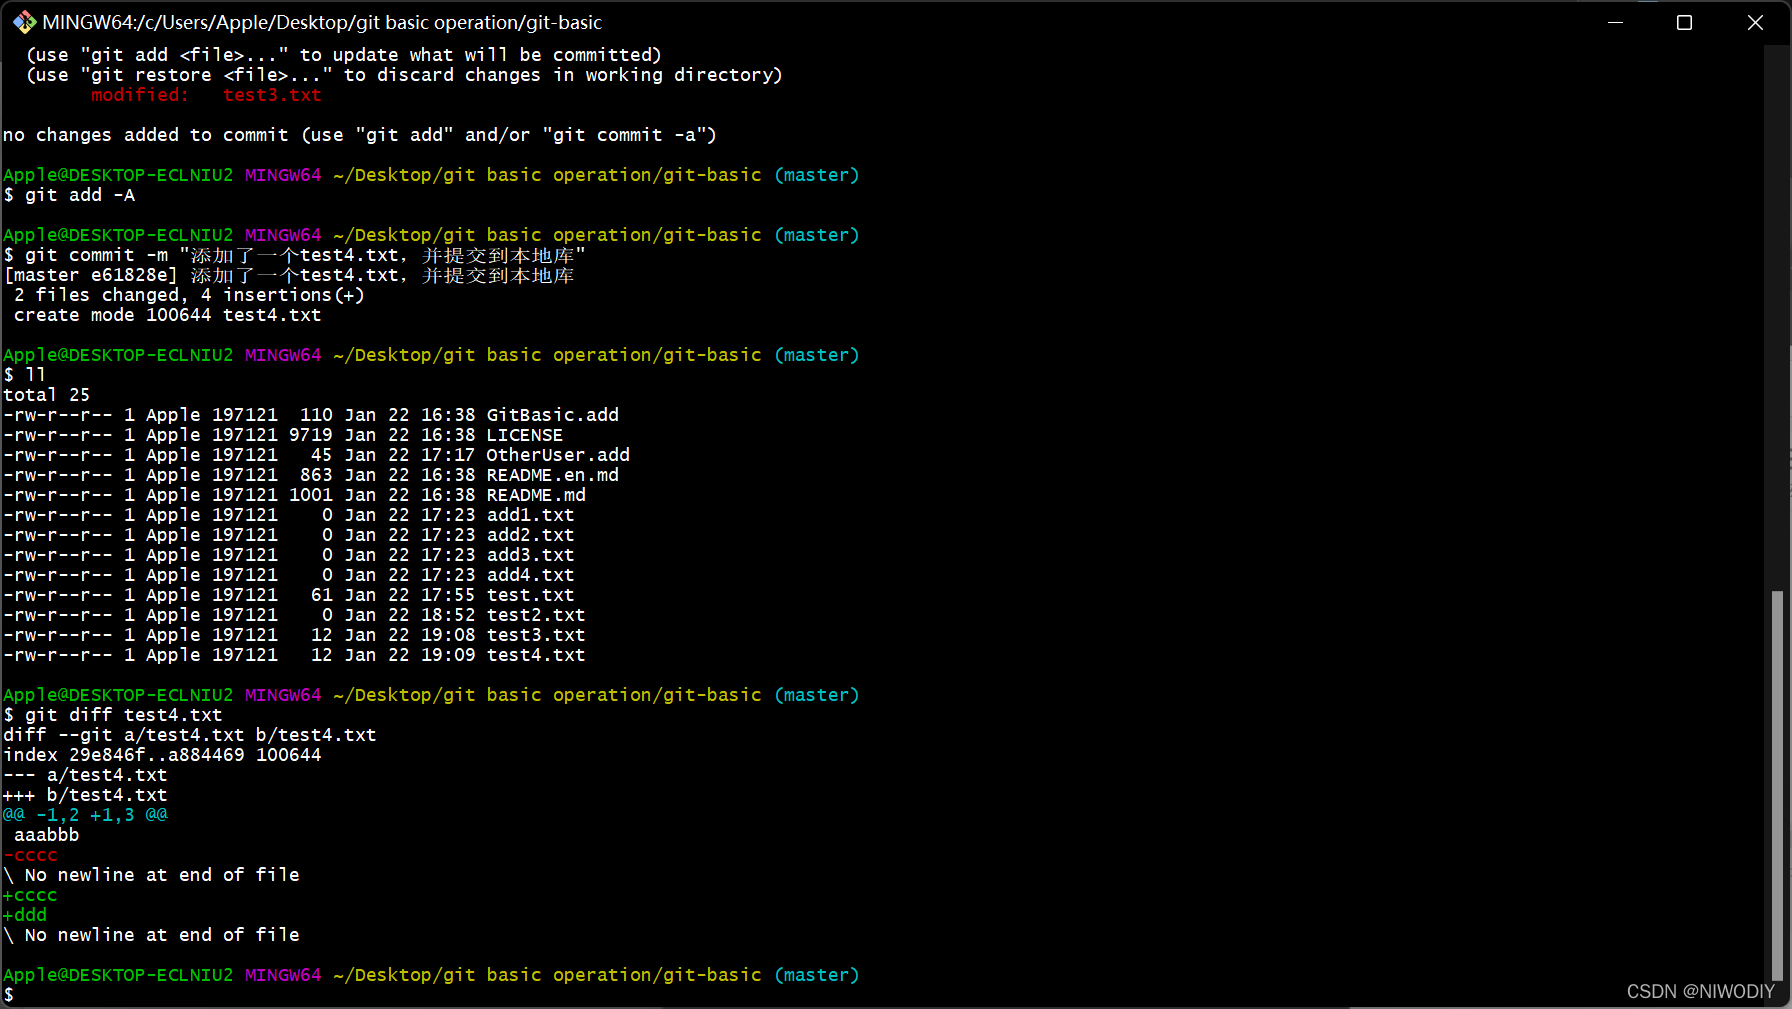This screenshot has width=1792, height=1009.
Task: Click the '[master e61828e]' commit output line
Action: 289,275
